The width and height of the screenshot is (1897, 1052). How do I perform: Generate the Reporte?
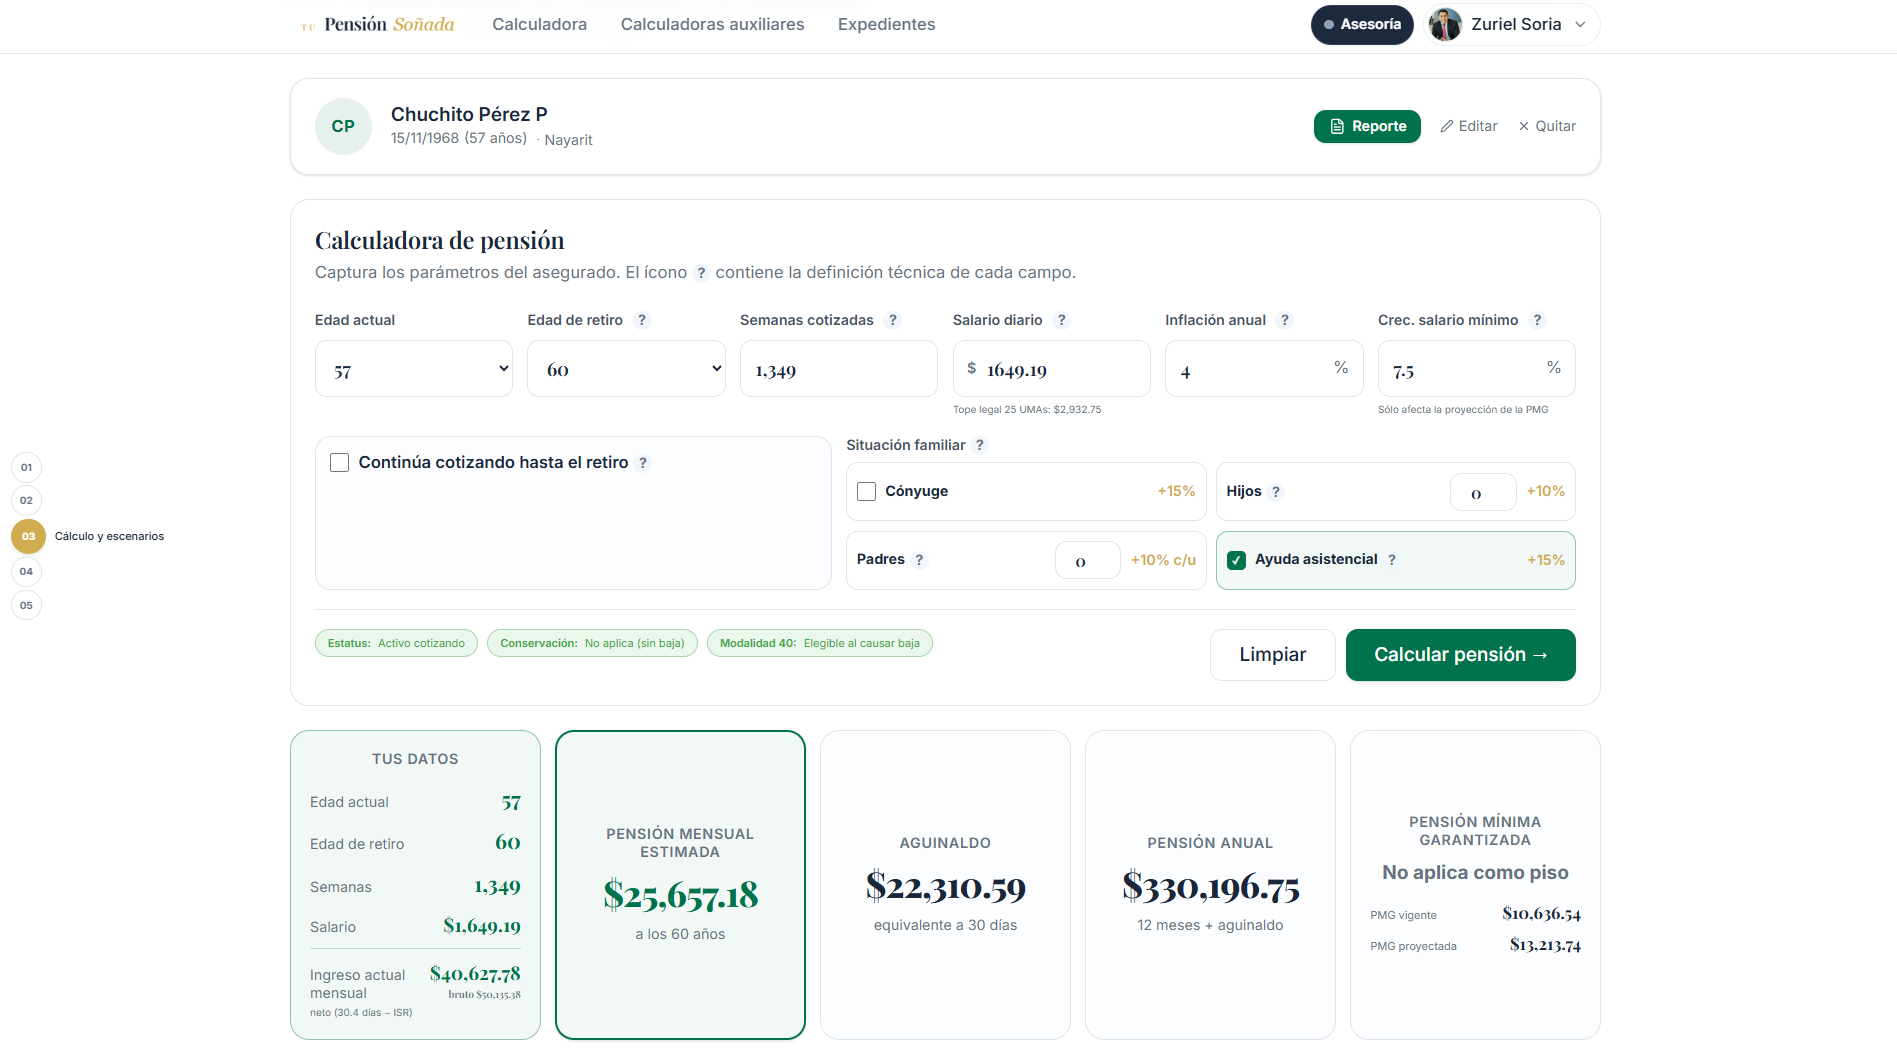pos(1367,126)
